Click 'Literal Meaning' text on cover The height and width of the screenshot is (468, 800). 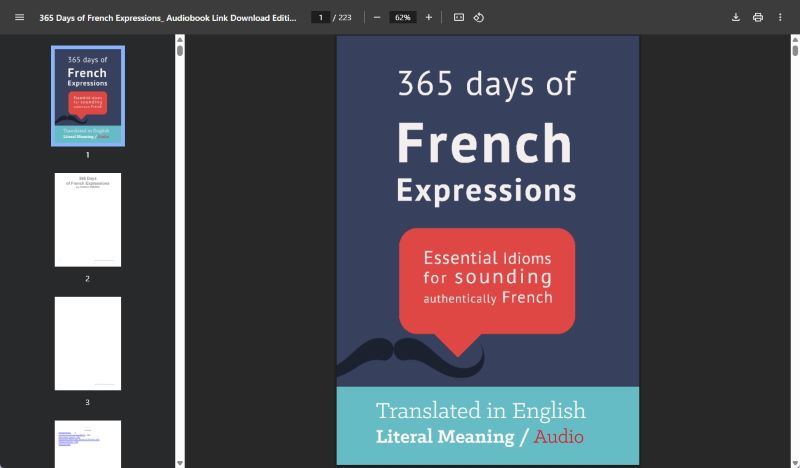point(445,437)
